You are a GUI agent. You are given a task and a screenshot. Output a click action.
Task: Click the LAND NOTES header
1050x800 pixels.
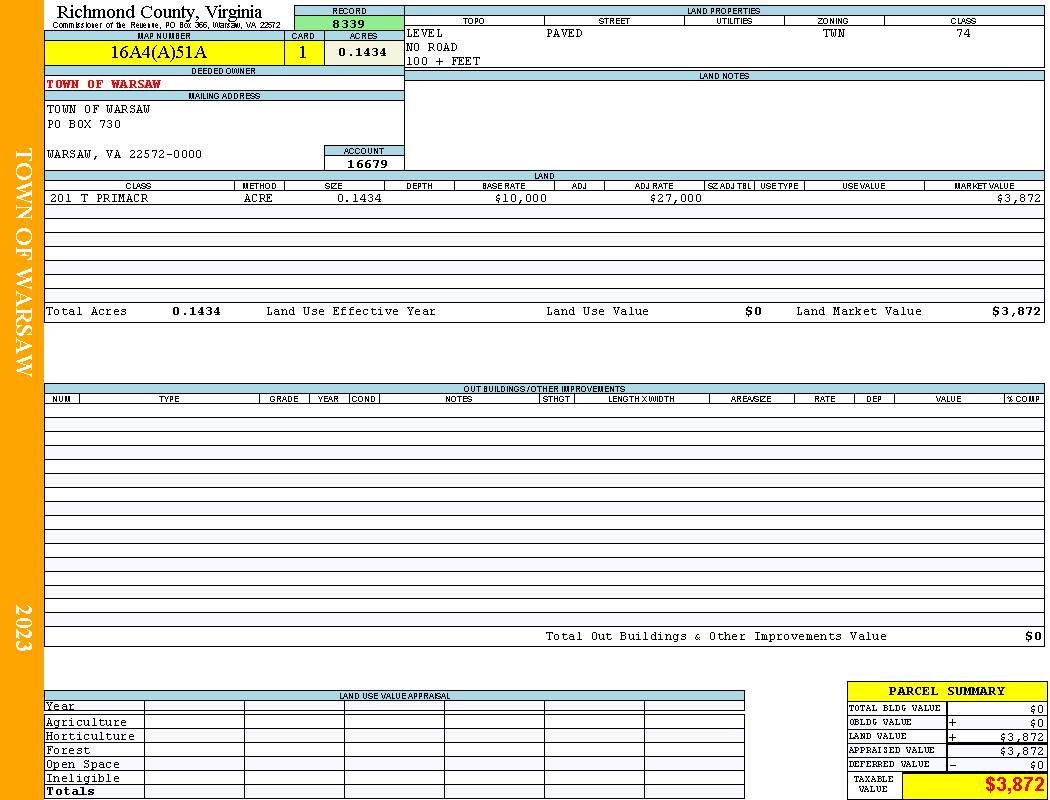pyautogui.click(x=724, y=76)
